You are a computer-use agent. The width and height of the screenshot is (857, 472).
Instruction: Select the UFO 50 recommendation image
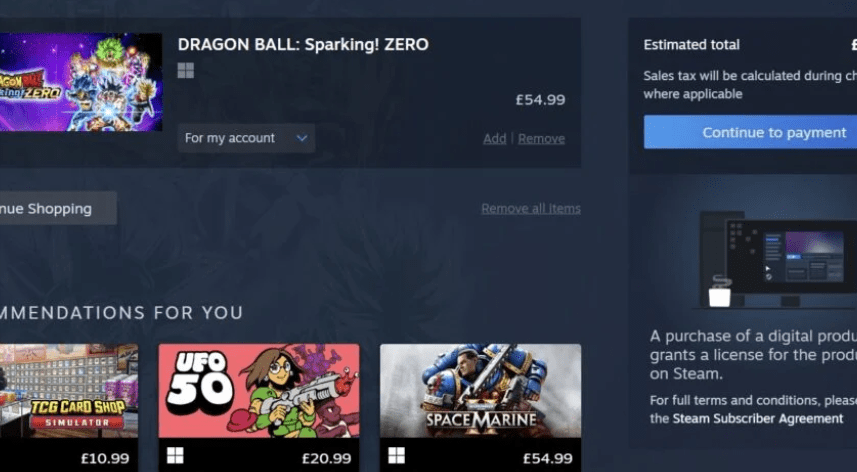click(x=258, y=390)
